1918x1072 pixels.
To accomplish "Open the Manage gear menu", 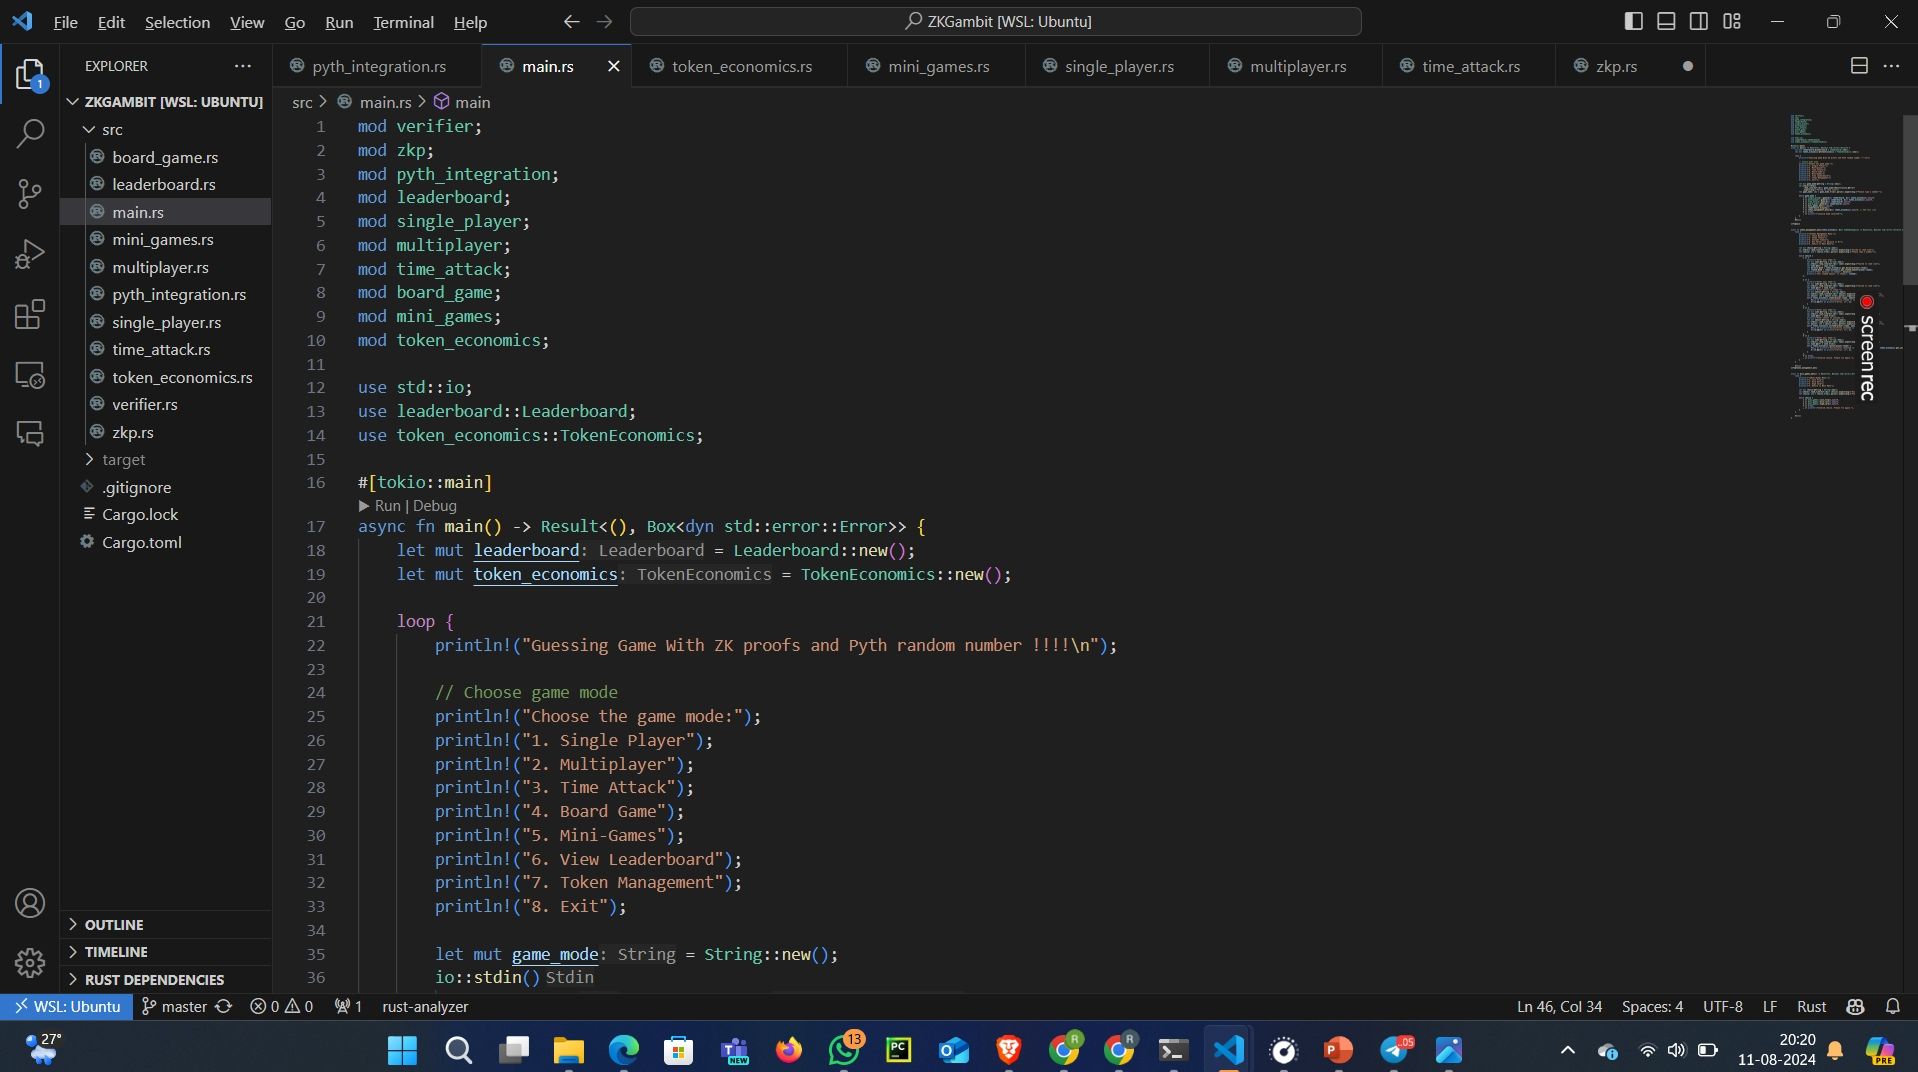I will 30,962.
